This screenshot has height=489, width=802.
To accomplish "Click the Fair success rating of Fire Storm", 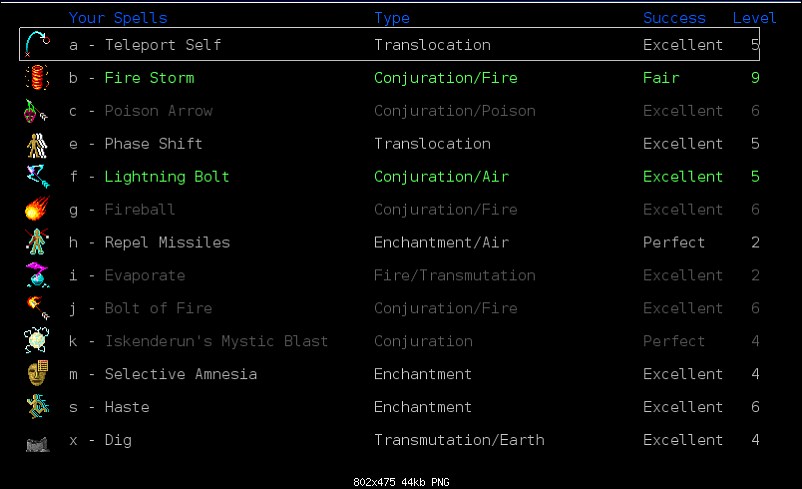I will 661,78.
